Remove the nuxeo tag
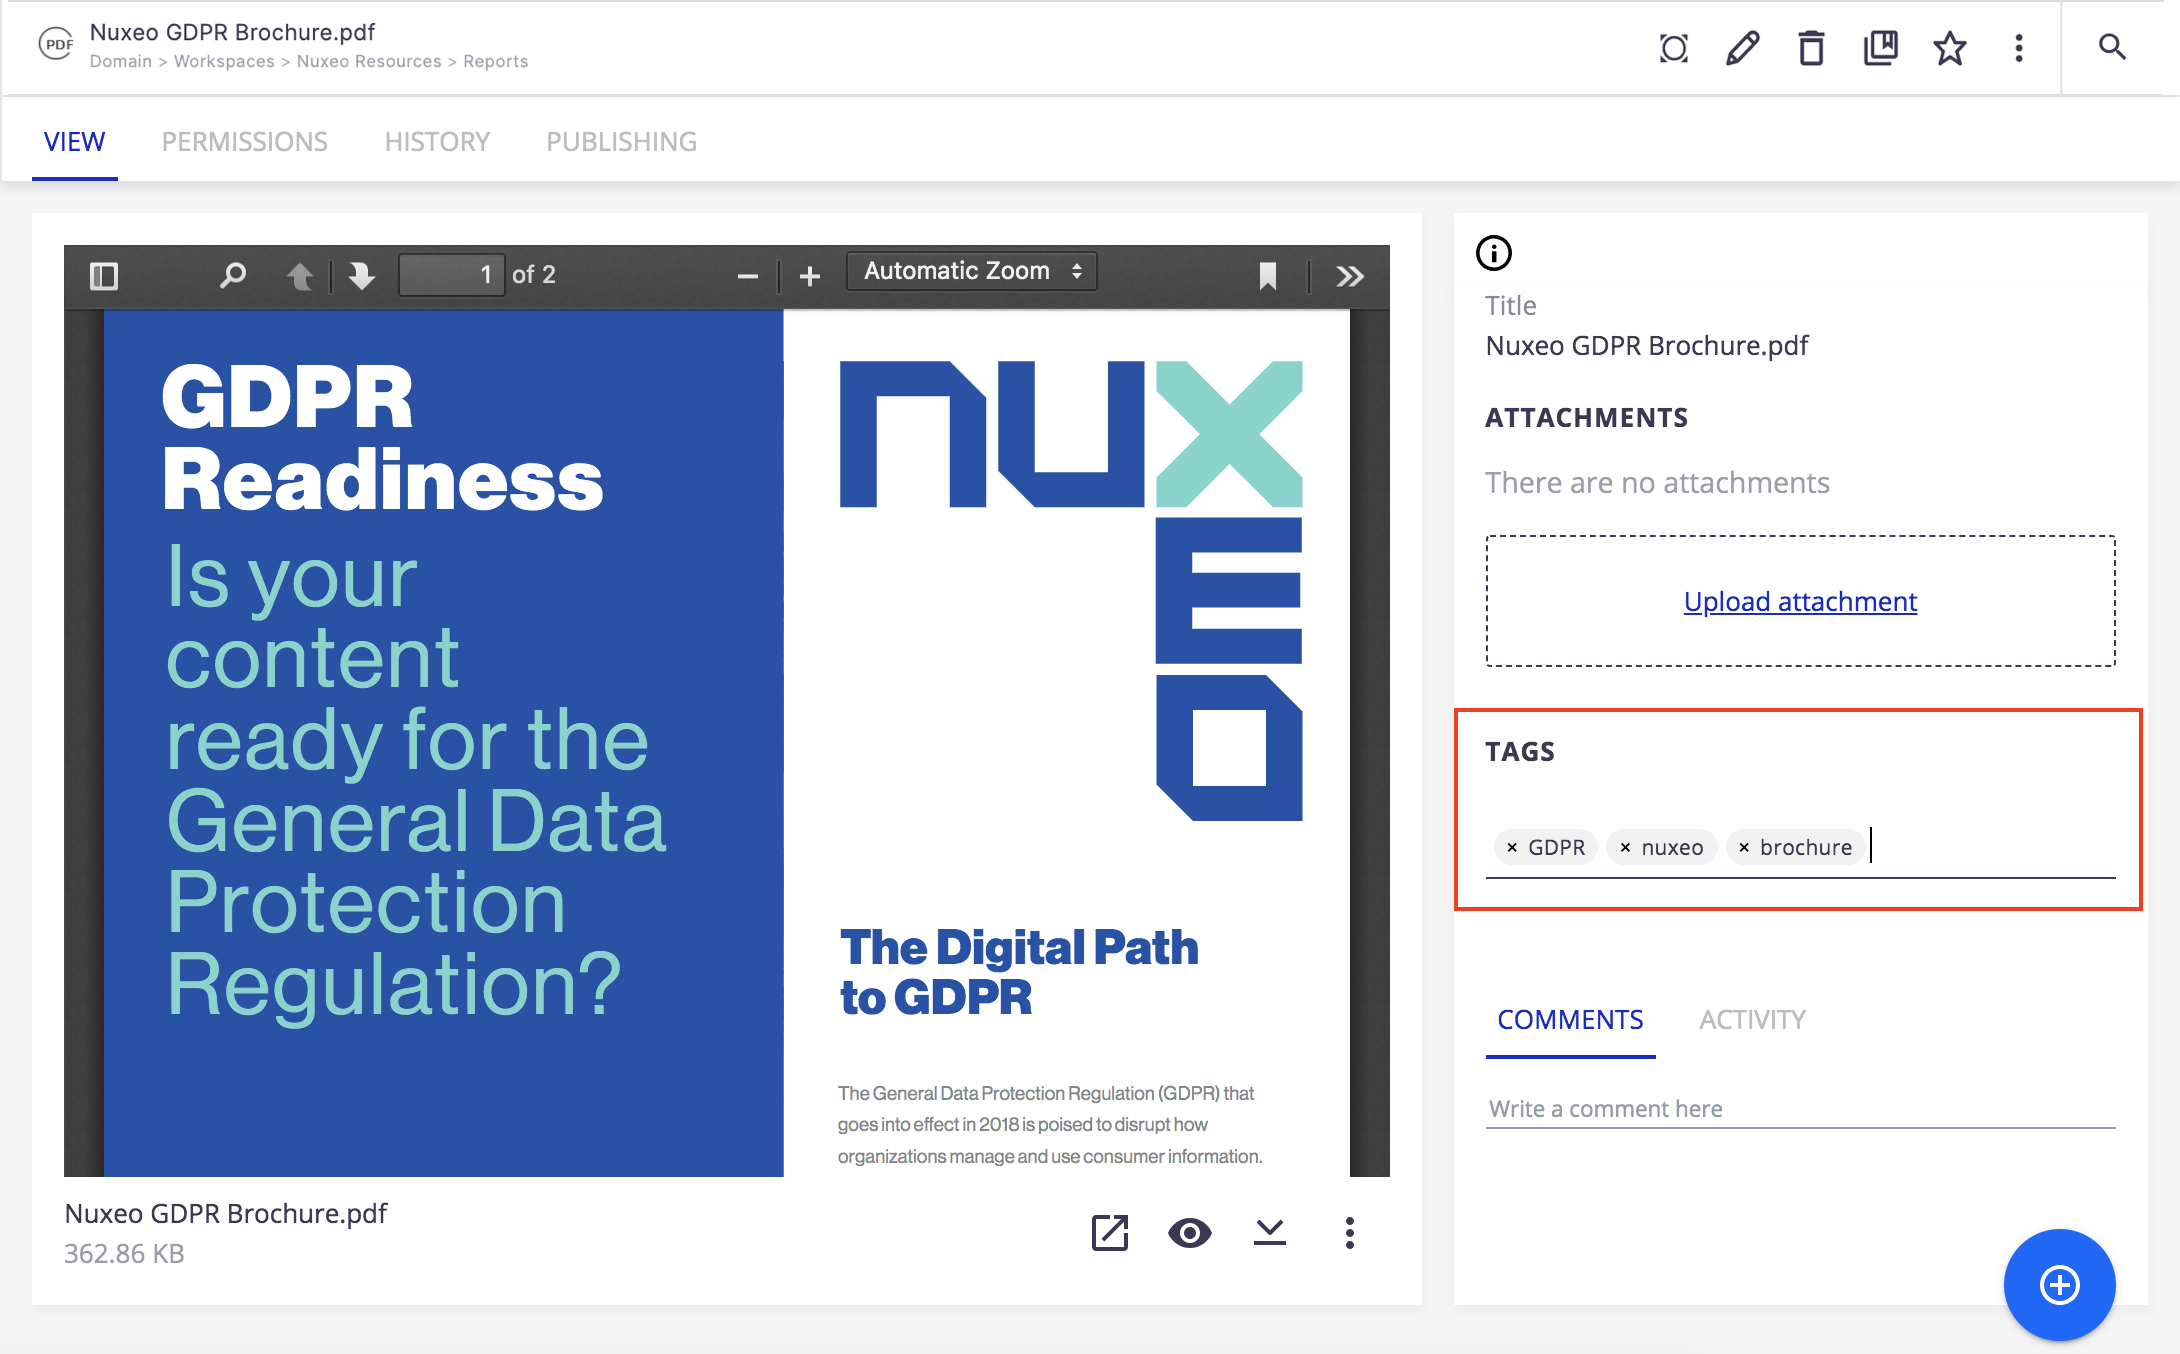Image resolution: width=2180 pixels, height=1354 pixels. tap(1625, 847)
